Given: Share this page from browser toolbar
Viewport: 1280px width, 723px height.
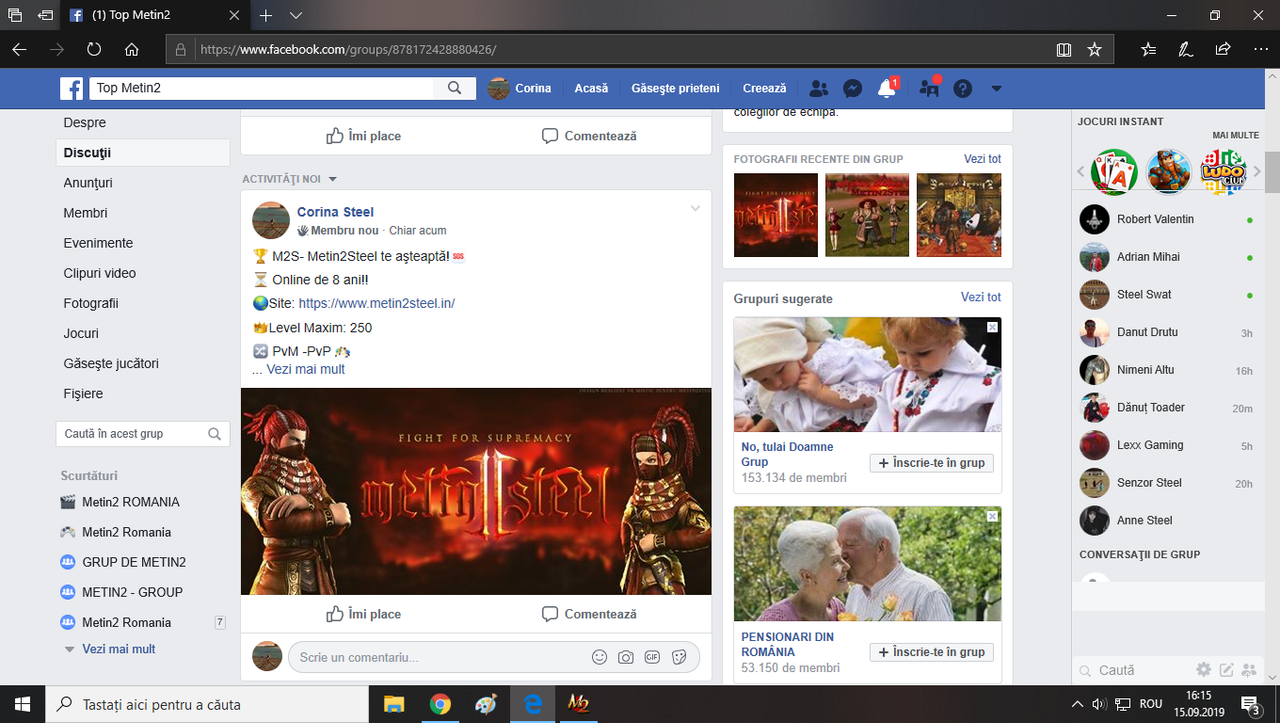Looking at the screenshot, I should coord(1222,49).
